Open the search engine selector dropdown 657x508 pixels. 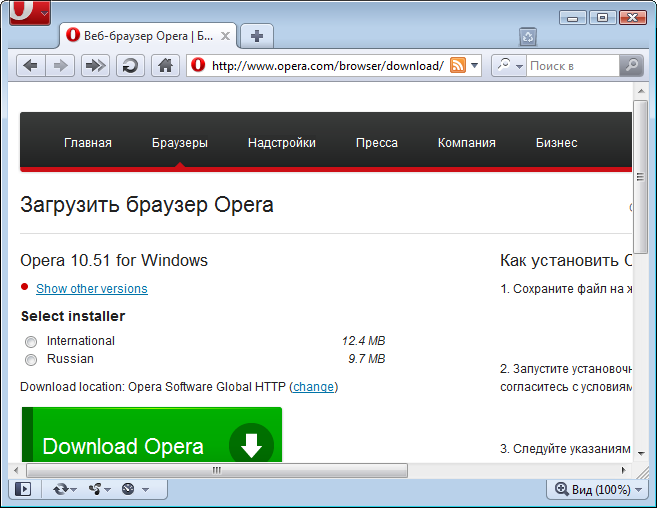tap(509, 65)
